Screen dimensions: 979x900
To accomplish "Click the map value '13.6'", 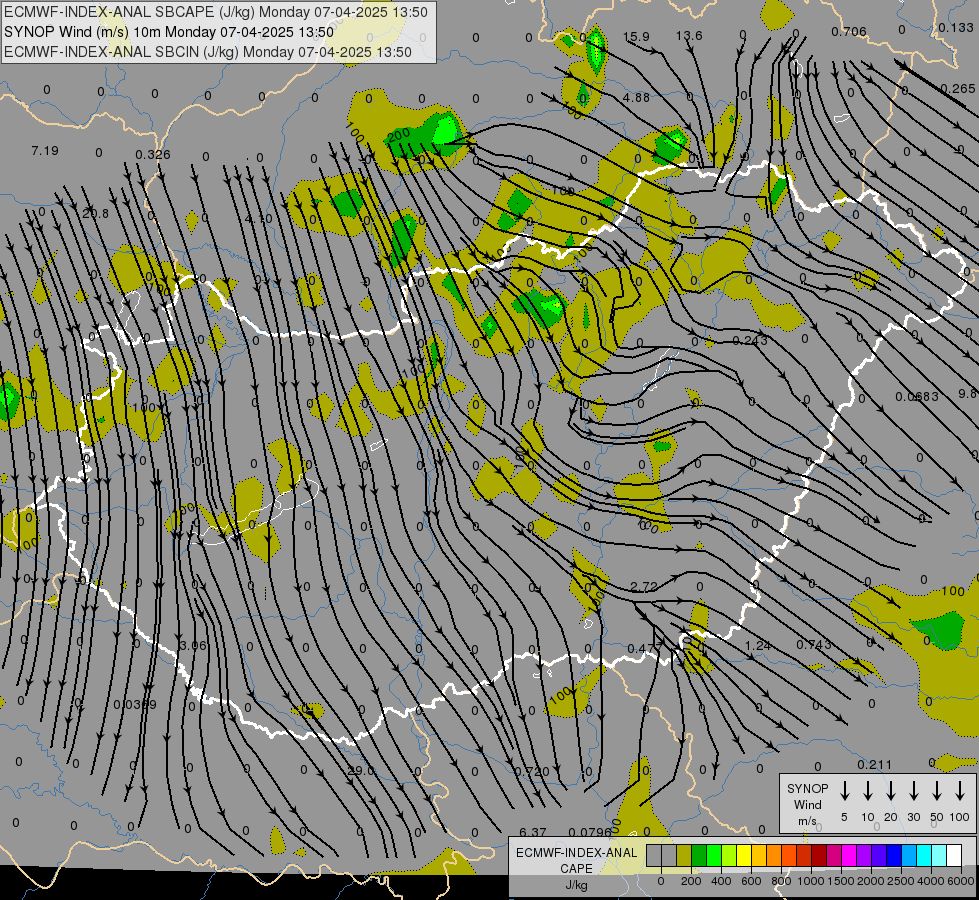I will [x=689, y=36].
